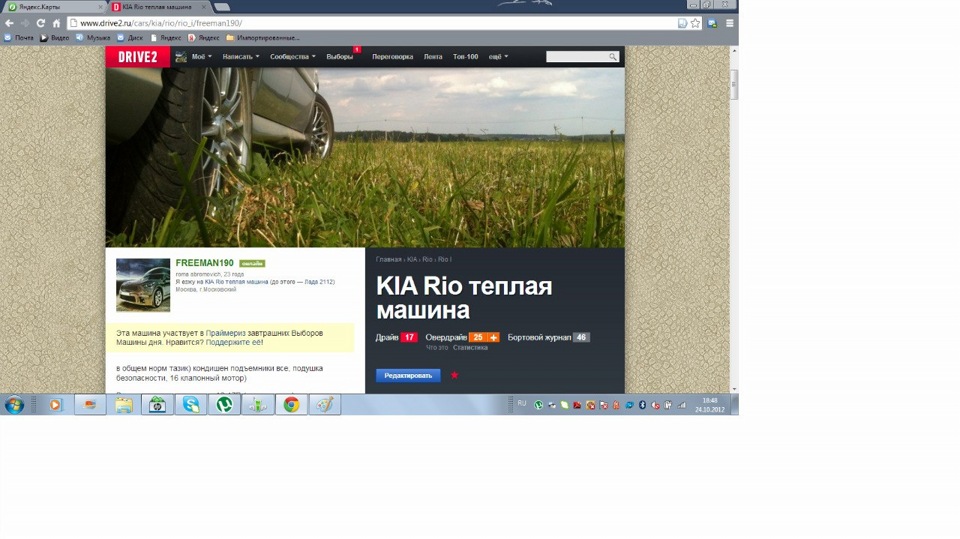Viewport: 960px width, 539px height.
Task: Open the Импортированные bookmarks folder
Action: click(x=263, y=38)
